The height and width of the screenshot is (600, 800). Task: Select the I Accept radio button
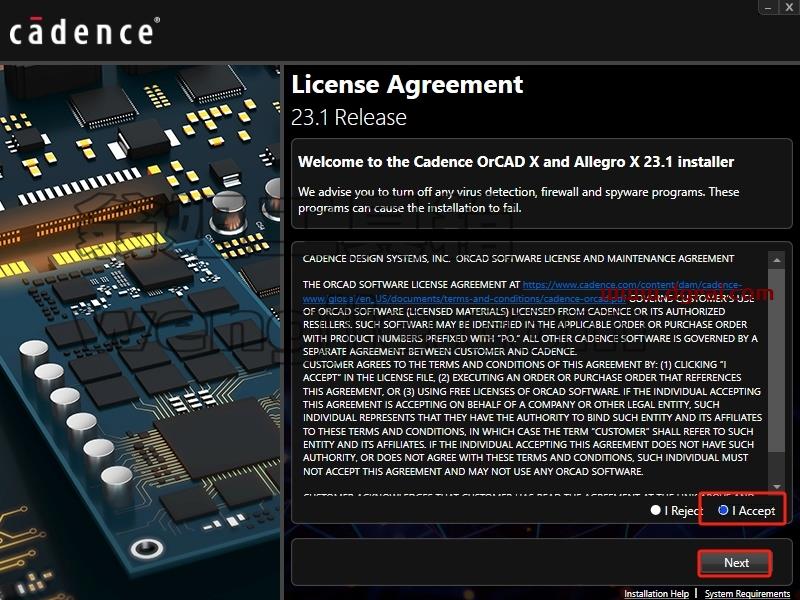722,510
